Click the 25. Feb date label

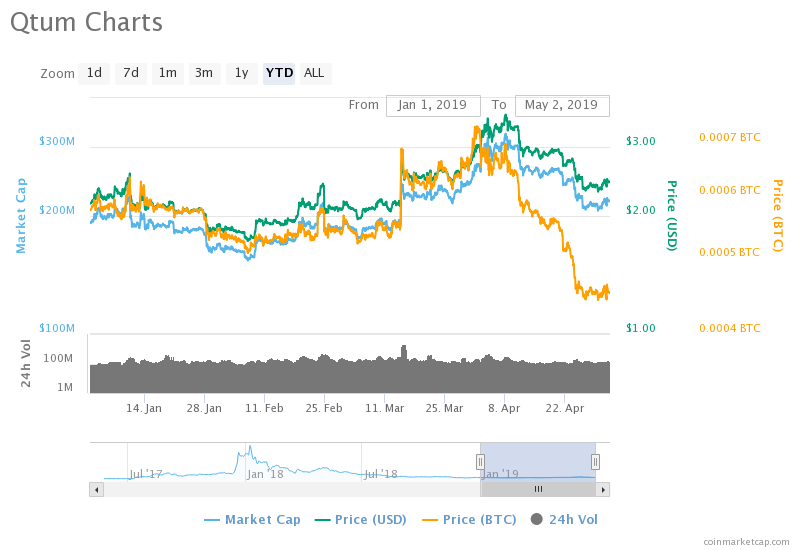(324, 408)
